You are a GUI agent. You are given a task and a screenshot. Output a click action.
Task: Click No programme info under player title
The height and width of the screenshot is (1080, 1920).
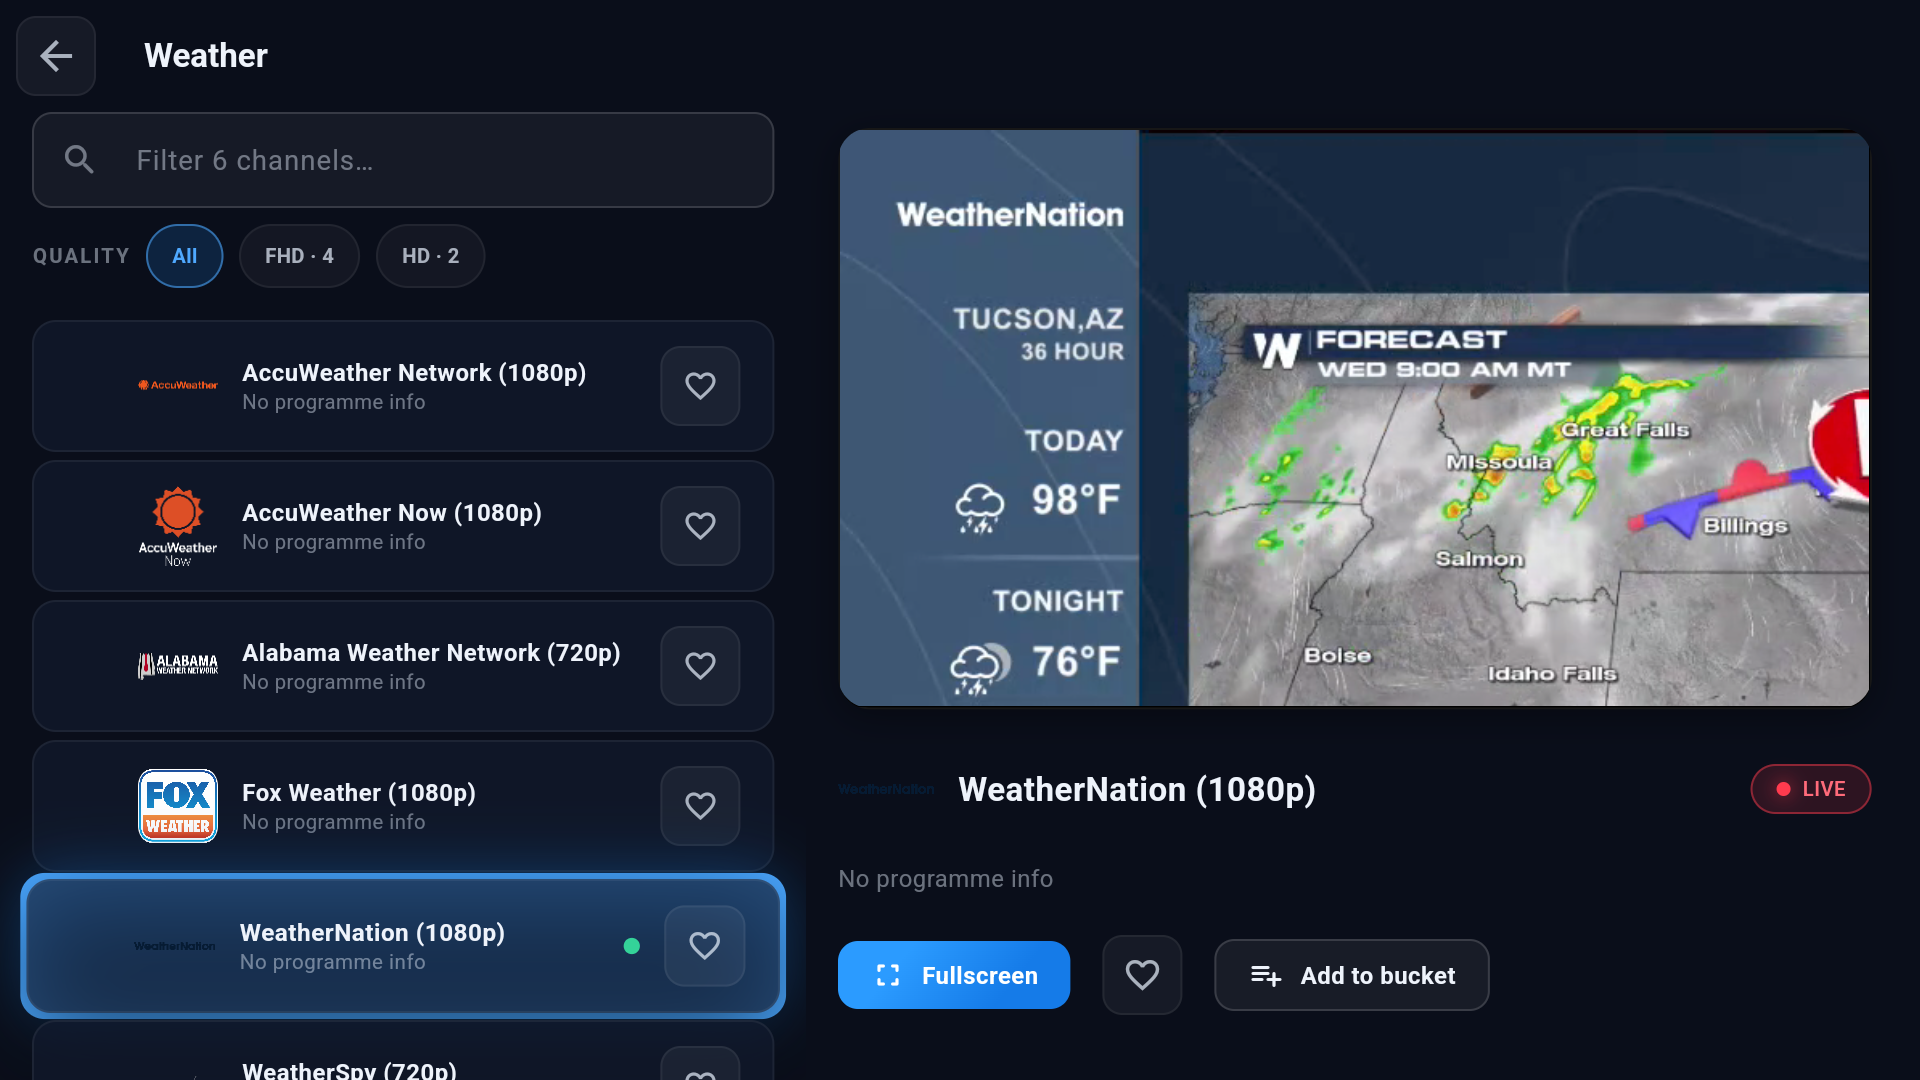tap(945, 879)
